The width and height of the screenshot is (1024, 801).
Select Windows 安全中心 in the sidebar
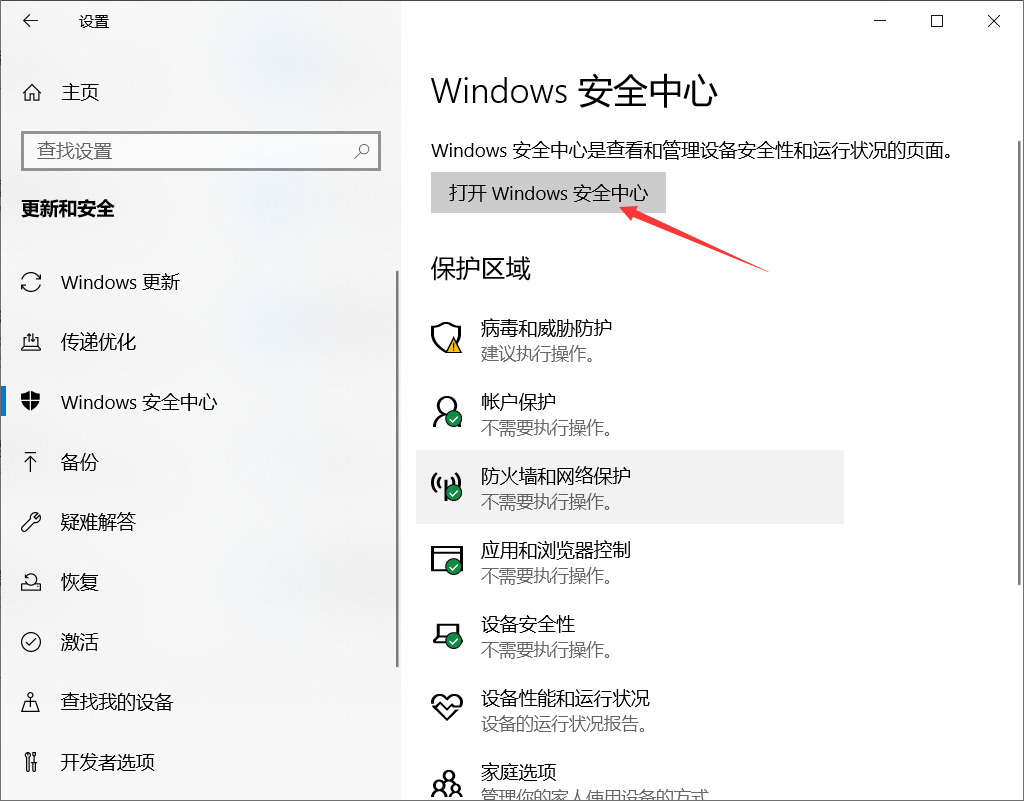pyautogui.click(x=199, y=401)
